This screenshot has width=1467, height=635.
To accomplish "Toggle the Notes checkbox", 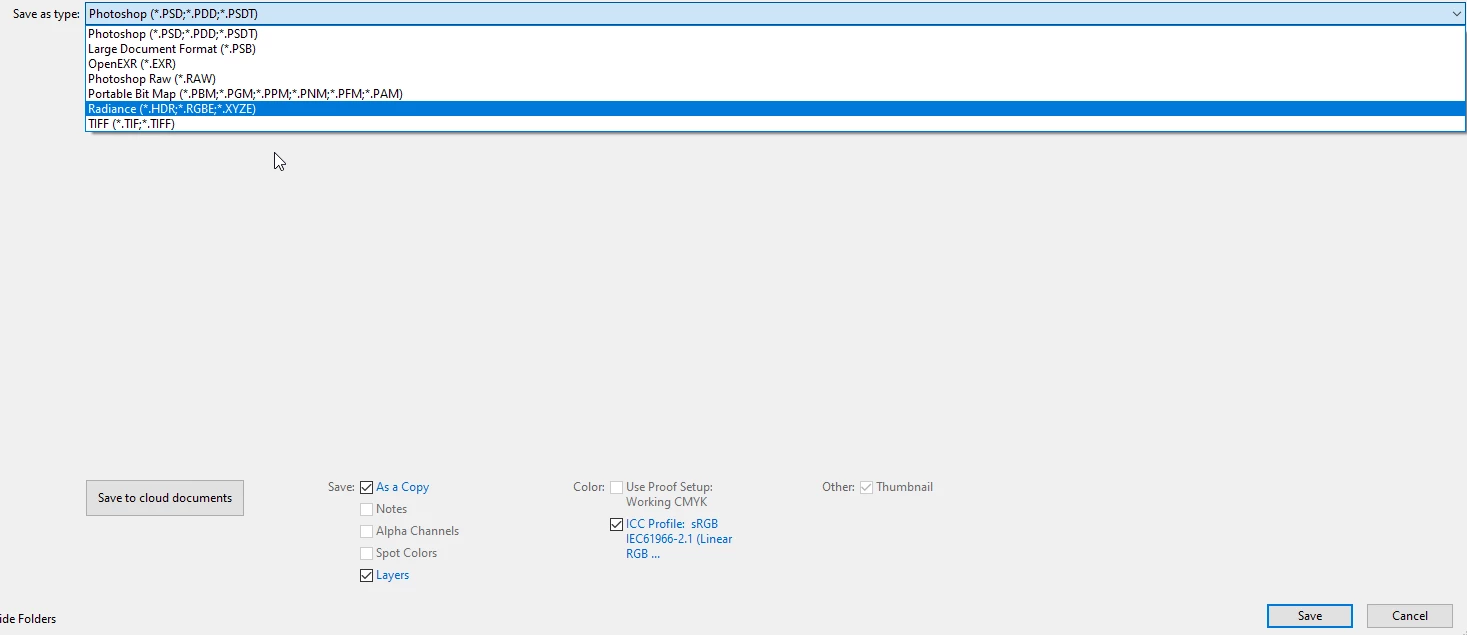I will point(366,510).
